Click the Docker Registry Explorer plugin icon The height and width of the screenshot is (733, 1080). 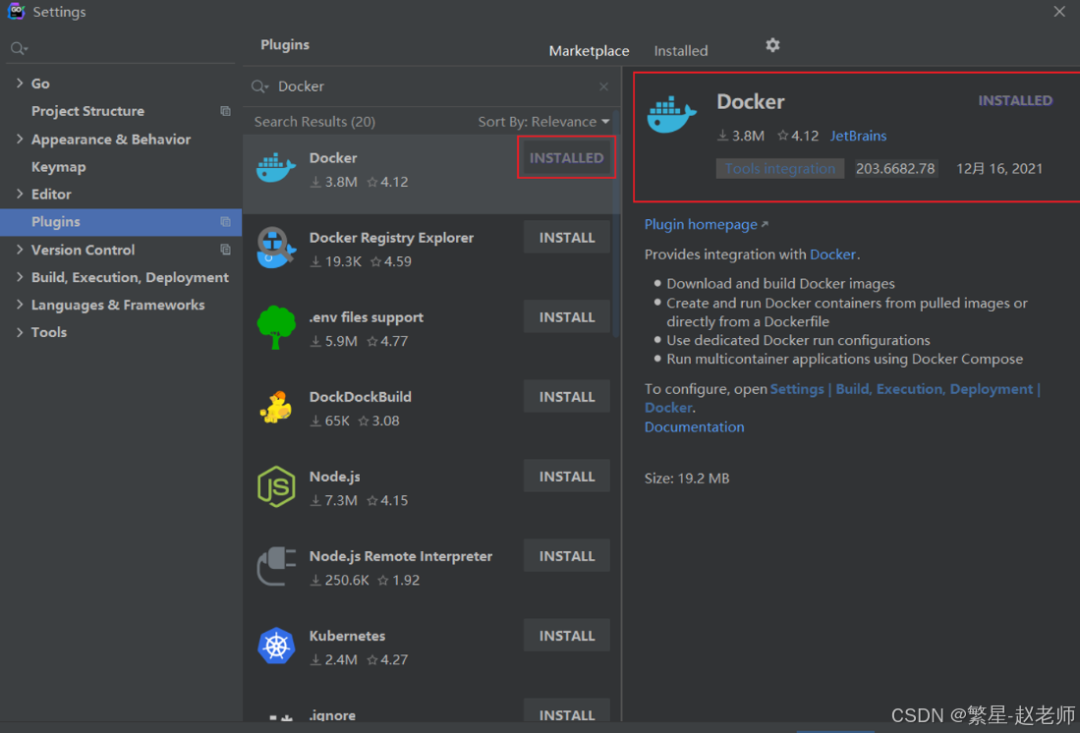[x=276, y=248]
